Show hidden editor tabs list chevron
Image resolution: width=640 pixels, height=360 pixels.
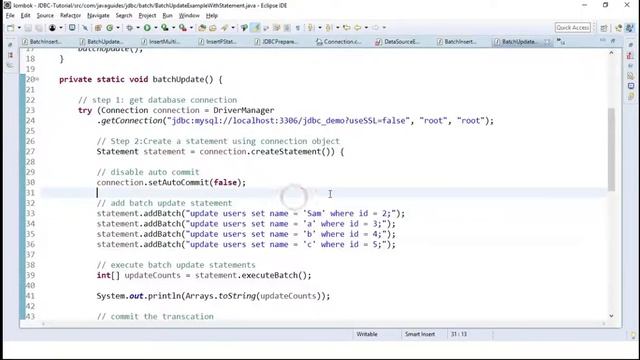tap(561, 42)
